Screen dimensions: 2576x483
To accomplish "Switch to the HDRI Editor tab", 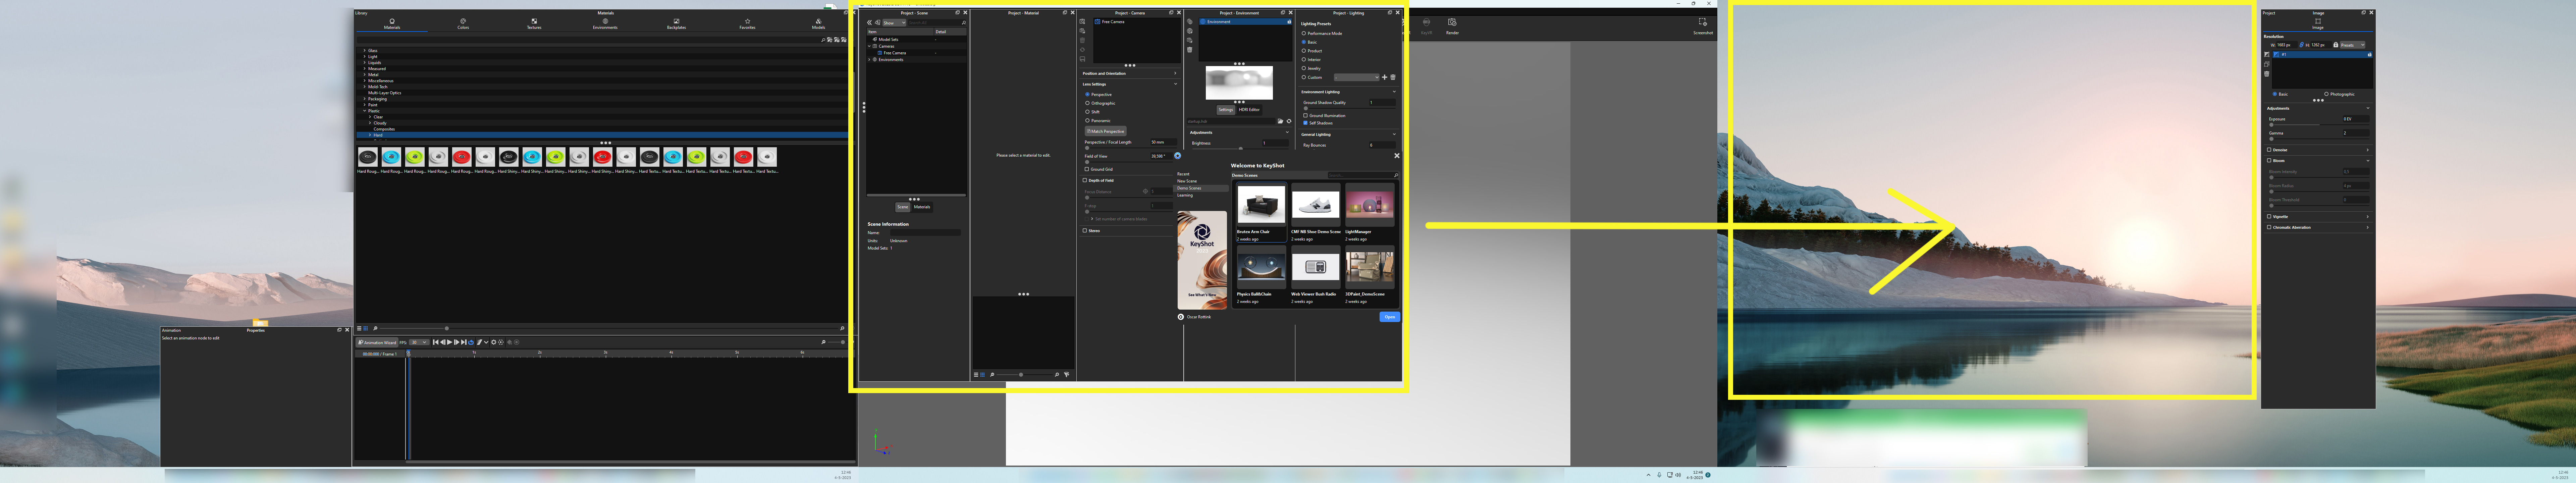I will [x=1249, y=110].
